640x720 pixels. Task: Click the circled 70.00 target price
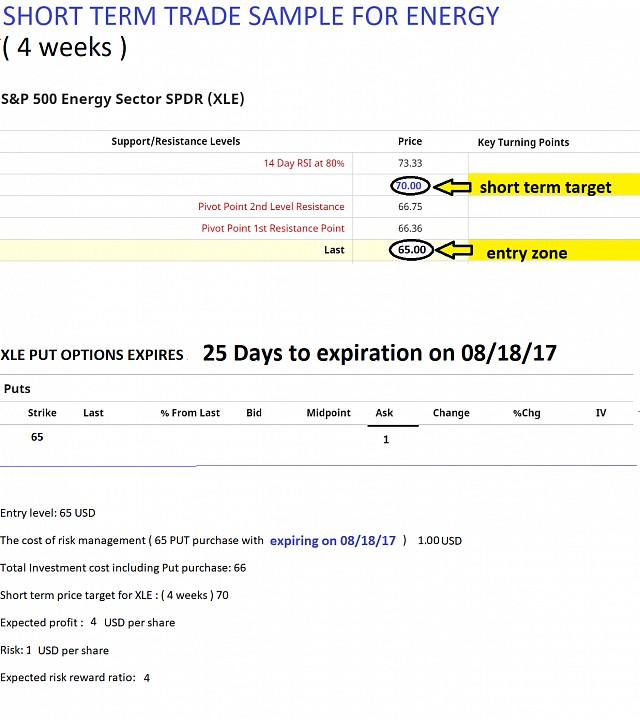410,186
